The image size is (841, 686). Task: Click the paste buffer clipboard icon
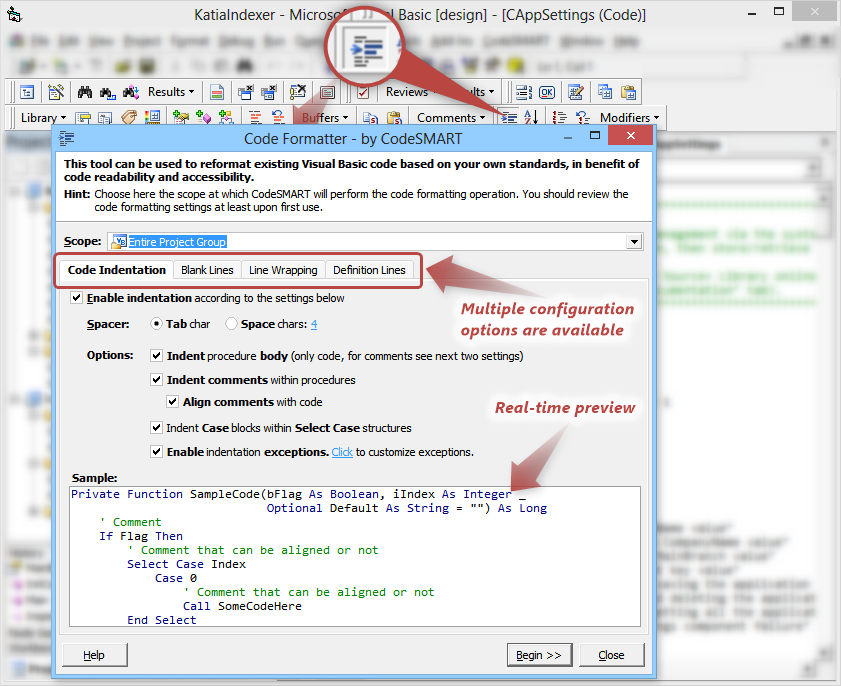394,117
